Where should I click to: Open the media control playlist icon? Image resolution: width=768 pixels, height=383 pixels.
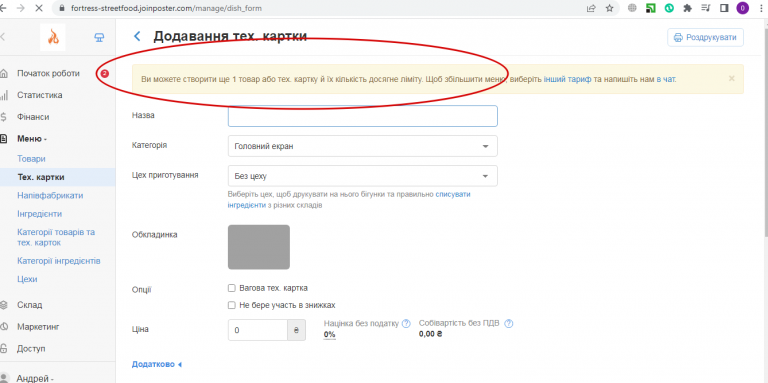click(706, 8)
